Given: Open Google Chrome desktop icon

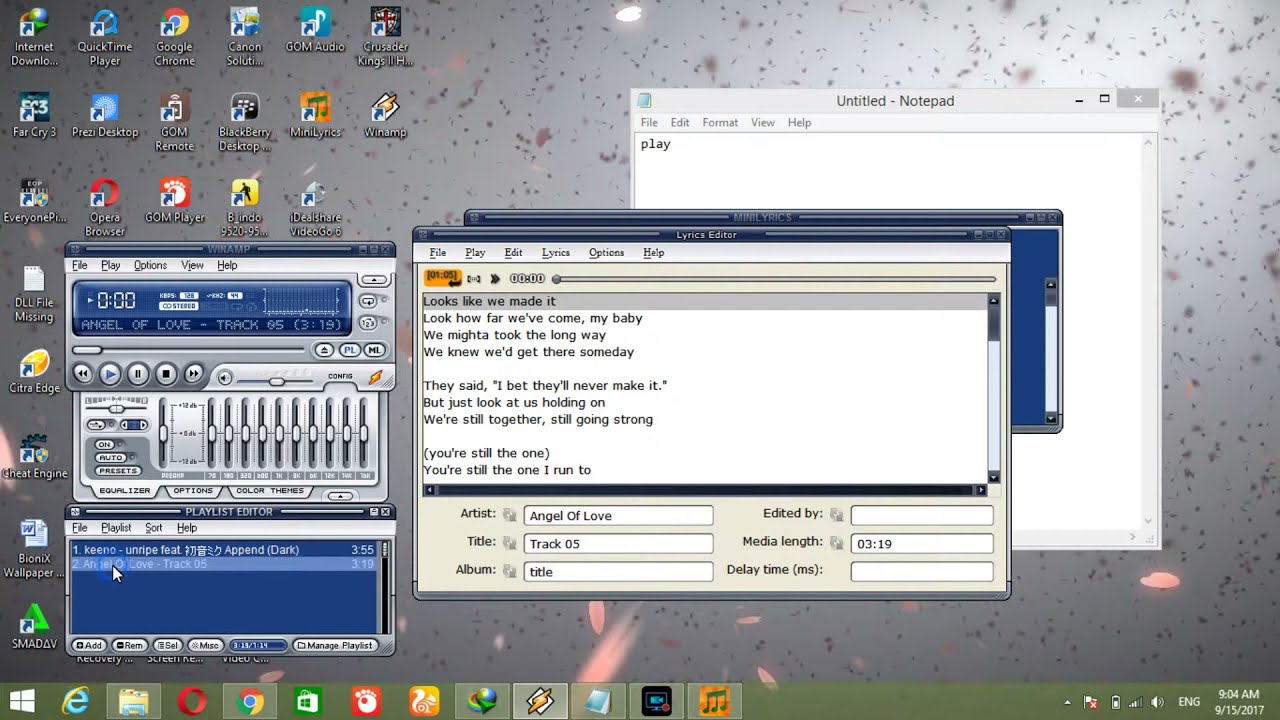Looking at the screenshot, I should [174, 38].
